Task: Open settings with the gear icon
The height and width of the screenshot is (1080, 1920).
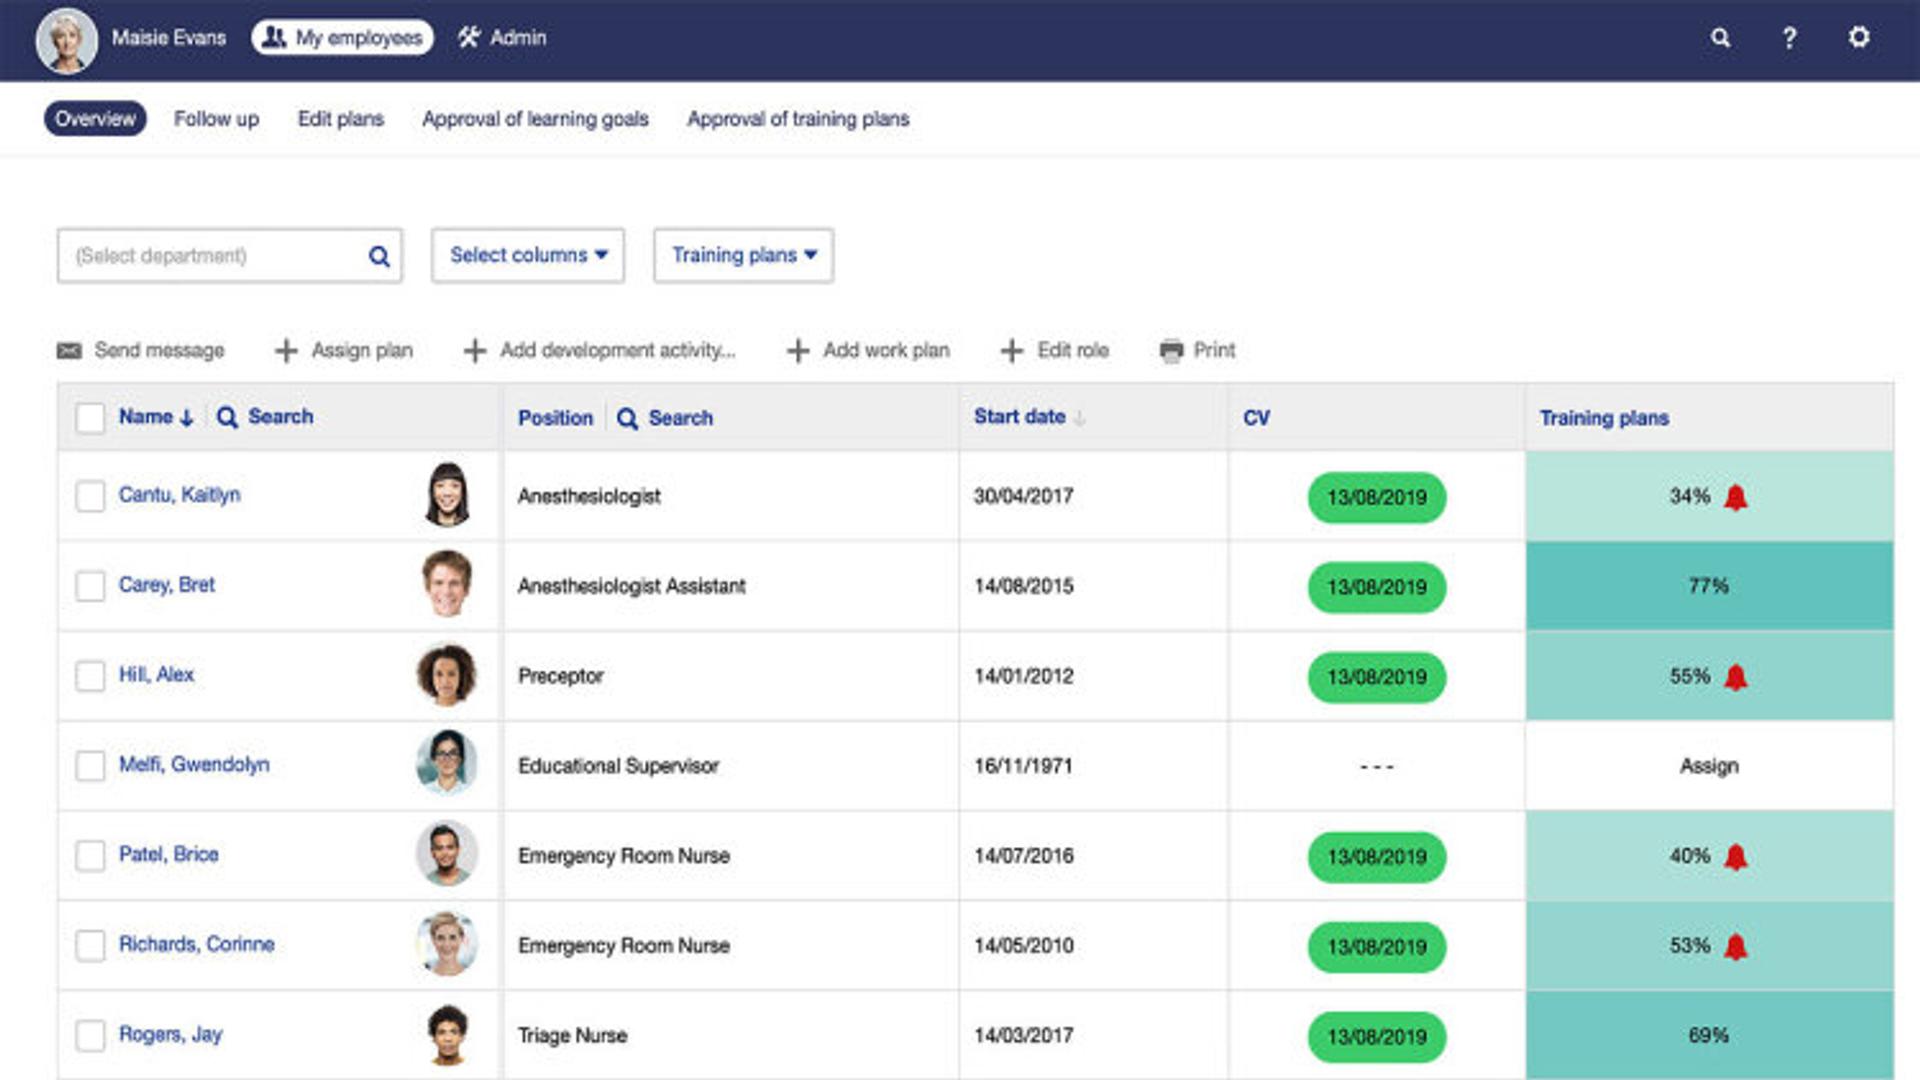Action: coord(1858,37)
